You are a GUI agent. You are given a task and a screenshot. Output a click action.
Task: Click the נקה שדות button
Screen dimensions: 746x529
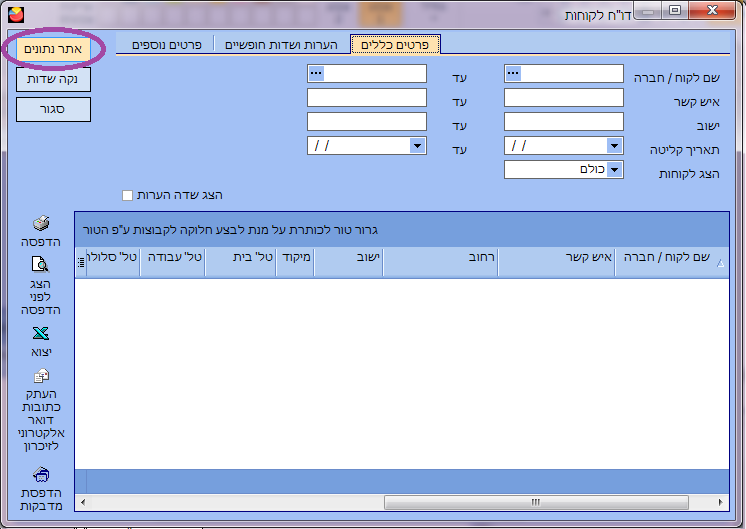point(54,79)
